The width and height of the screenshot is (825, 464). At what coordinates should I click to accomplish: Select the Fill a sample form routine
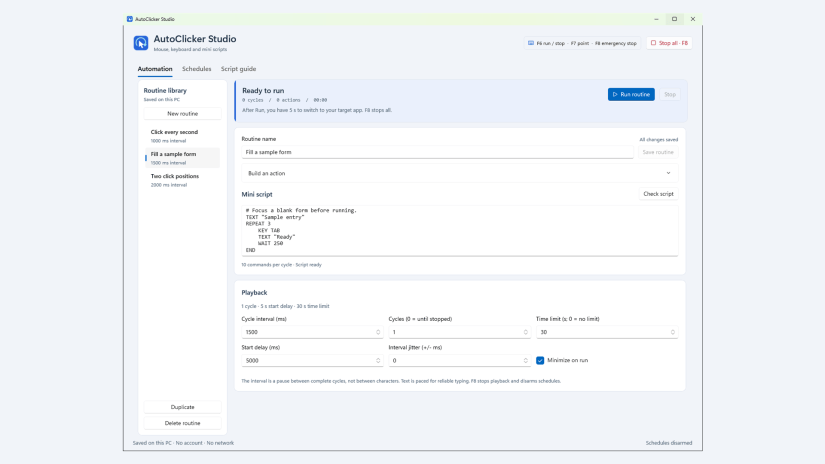[183, 158]
